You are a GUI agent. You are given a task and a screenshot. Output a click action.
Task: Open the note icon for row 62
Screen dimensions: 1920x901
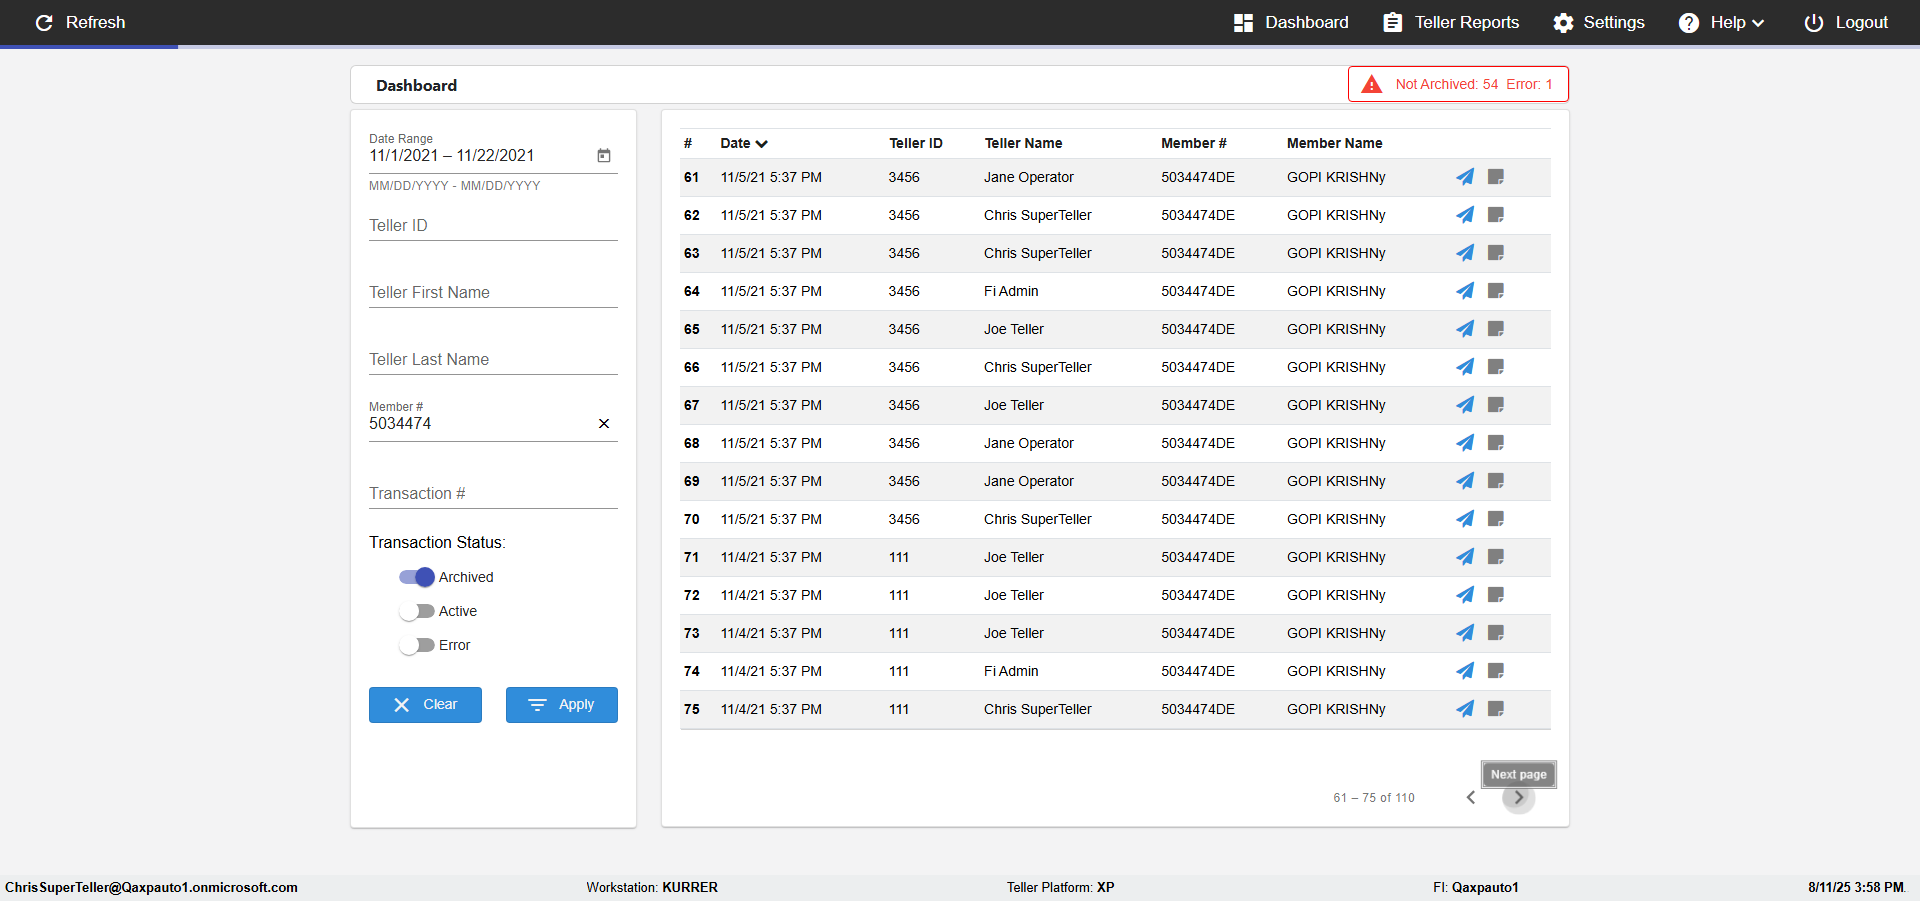pyautogui.click(x=1496, y=215)
